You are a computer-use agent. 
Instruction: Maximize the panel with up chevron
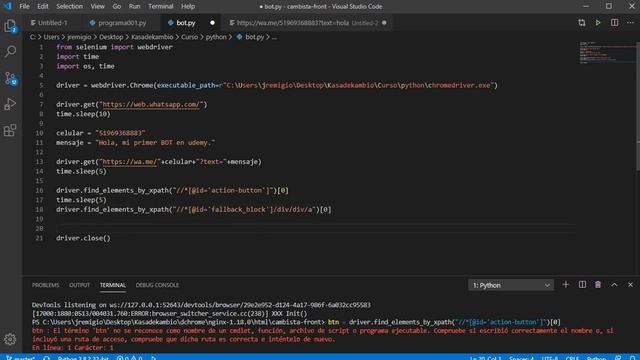click(x=614, y=285)
